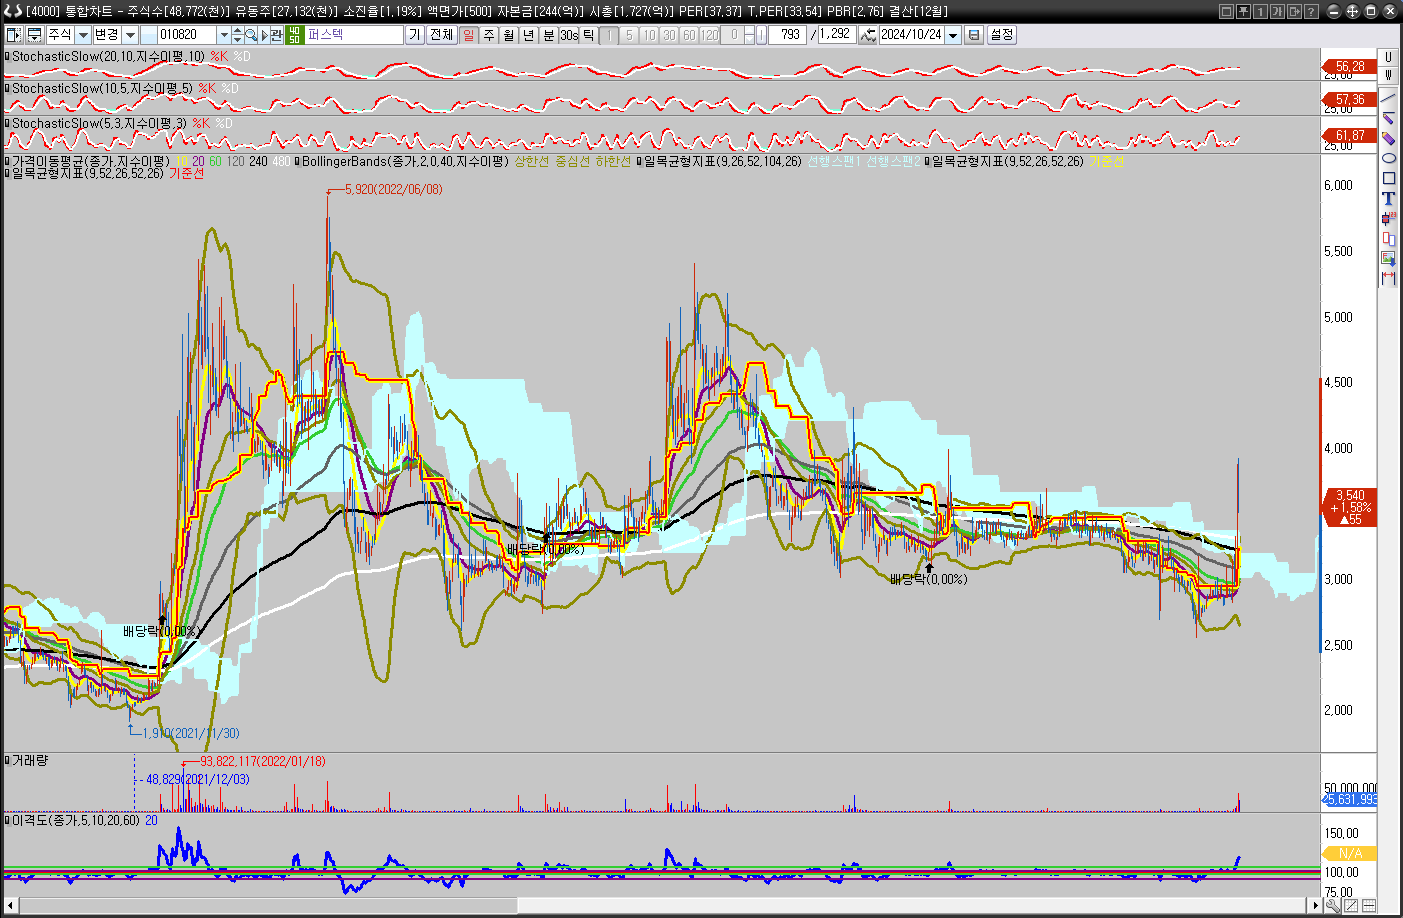1403x918 pixels.
Task: Select the candle value label tool
Action: 1388,218
